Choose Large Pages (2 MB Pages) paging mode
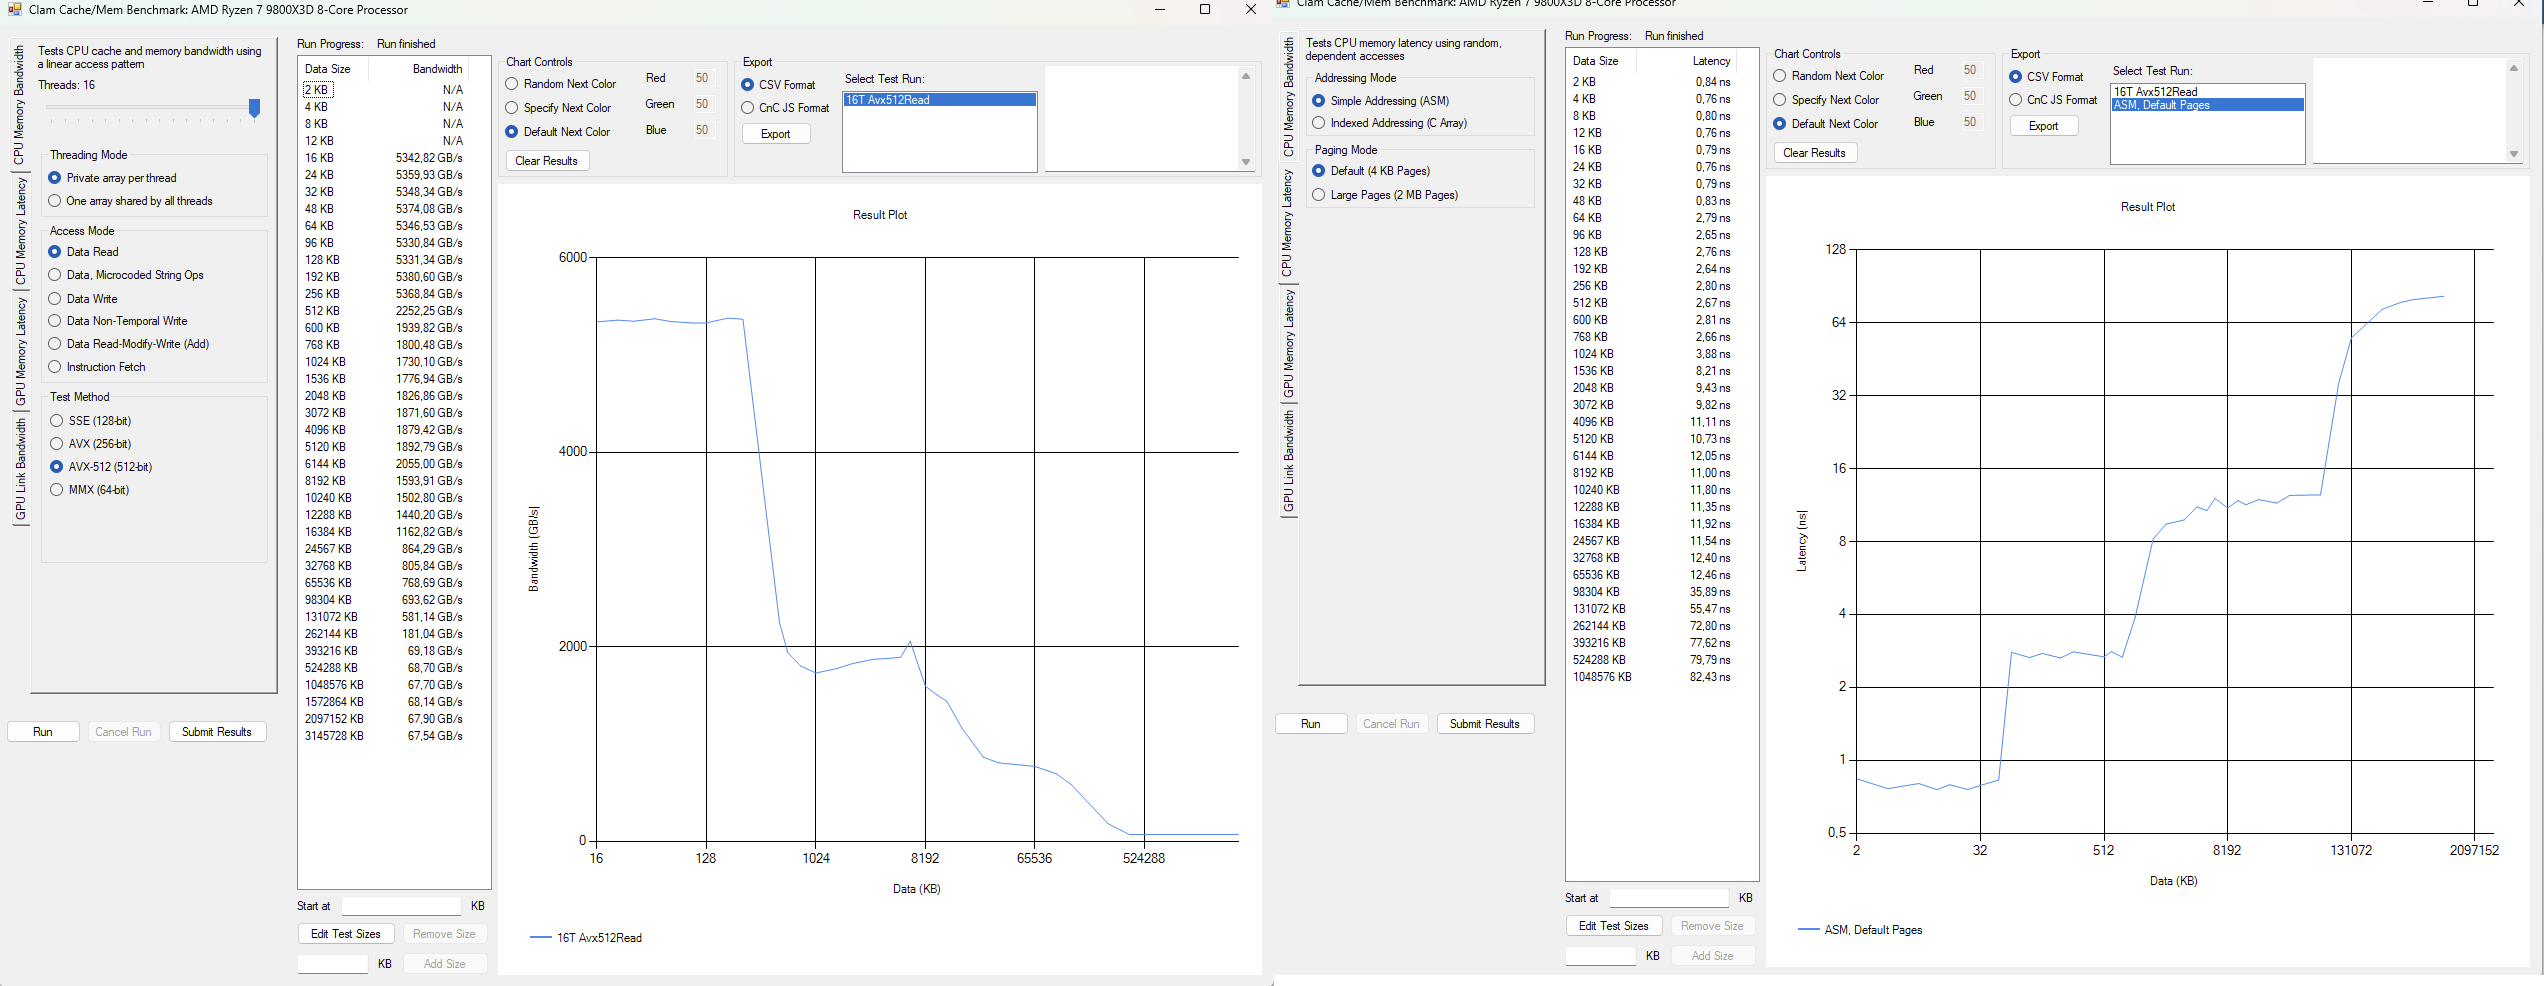Viewport: 2544px width, 986px height. coord(1385,195)
